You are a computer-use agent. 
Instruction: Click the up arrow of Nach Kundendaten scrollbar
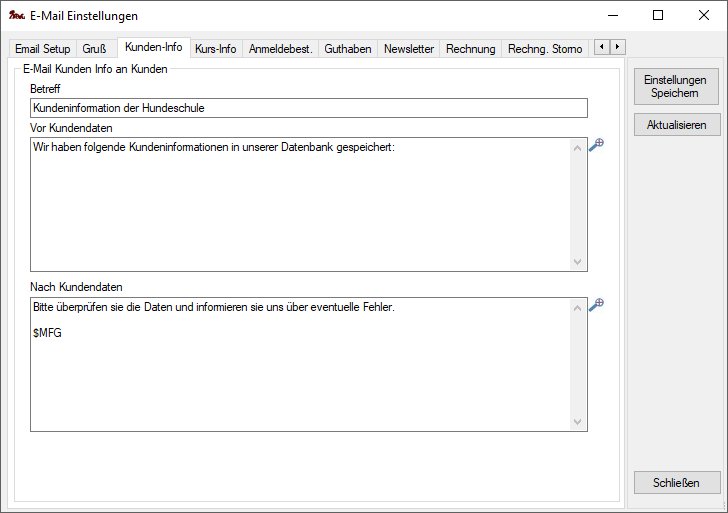point(578,306)
